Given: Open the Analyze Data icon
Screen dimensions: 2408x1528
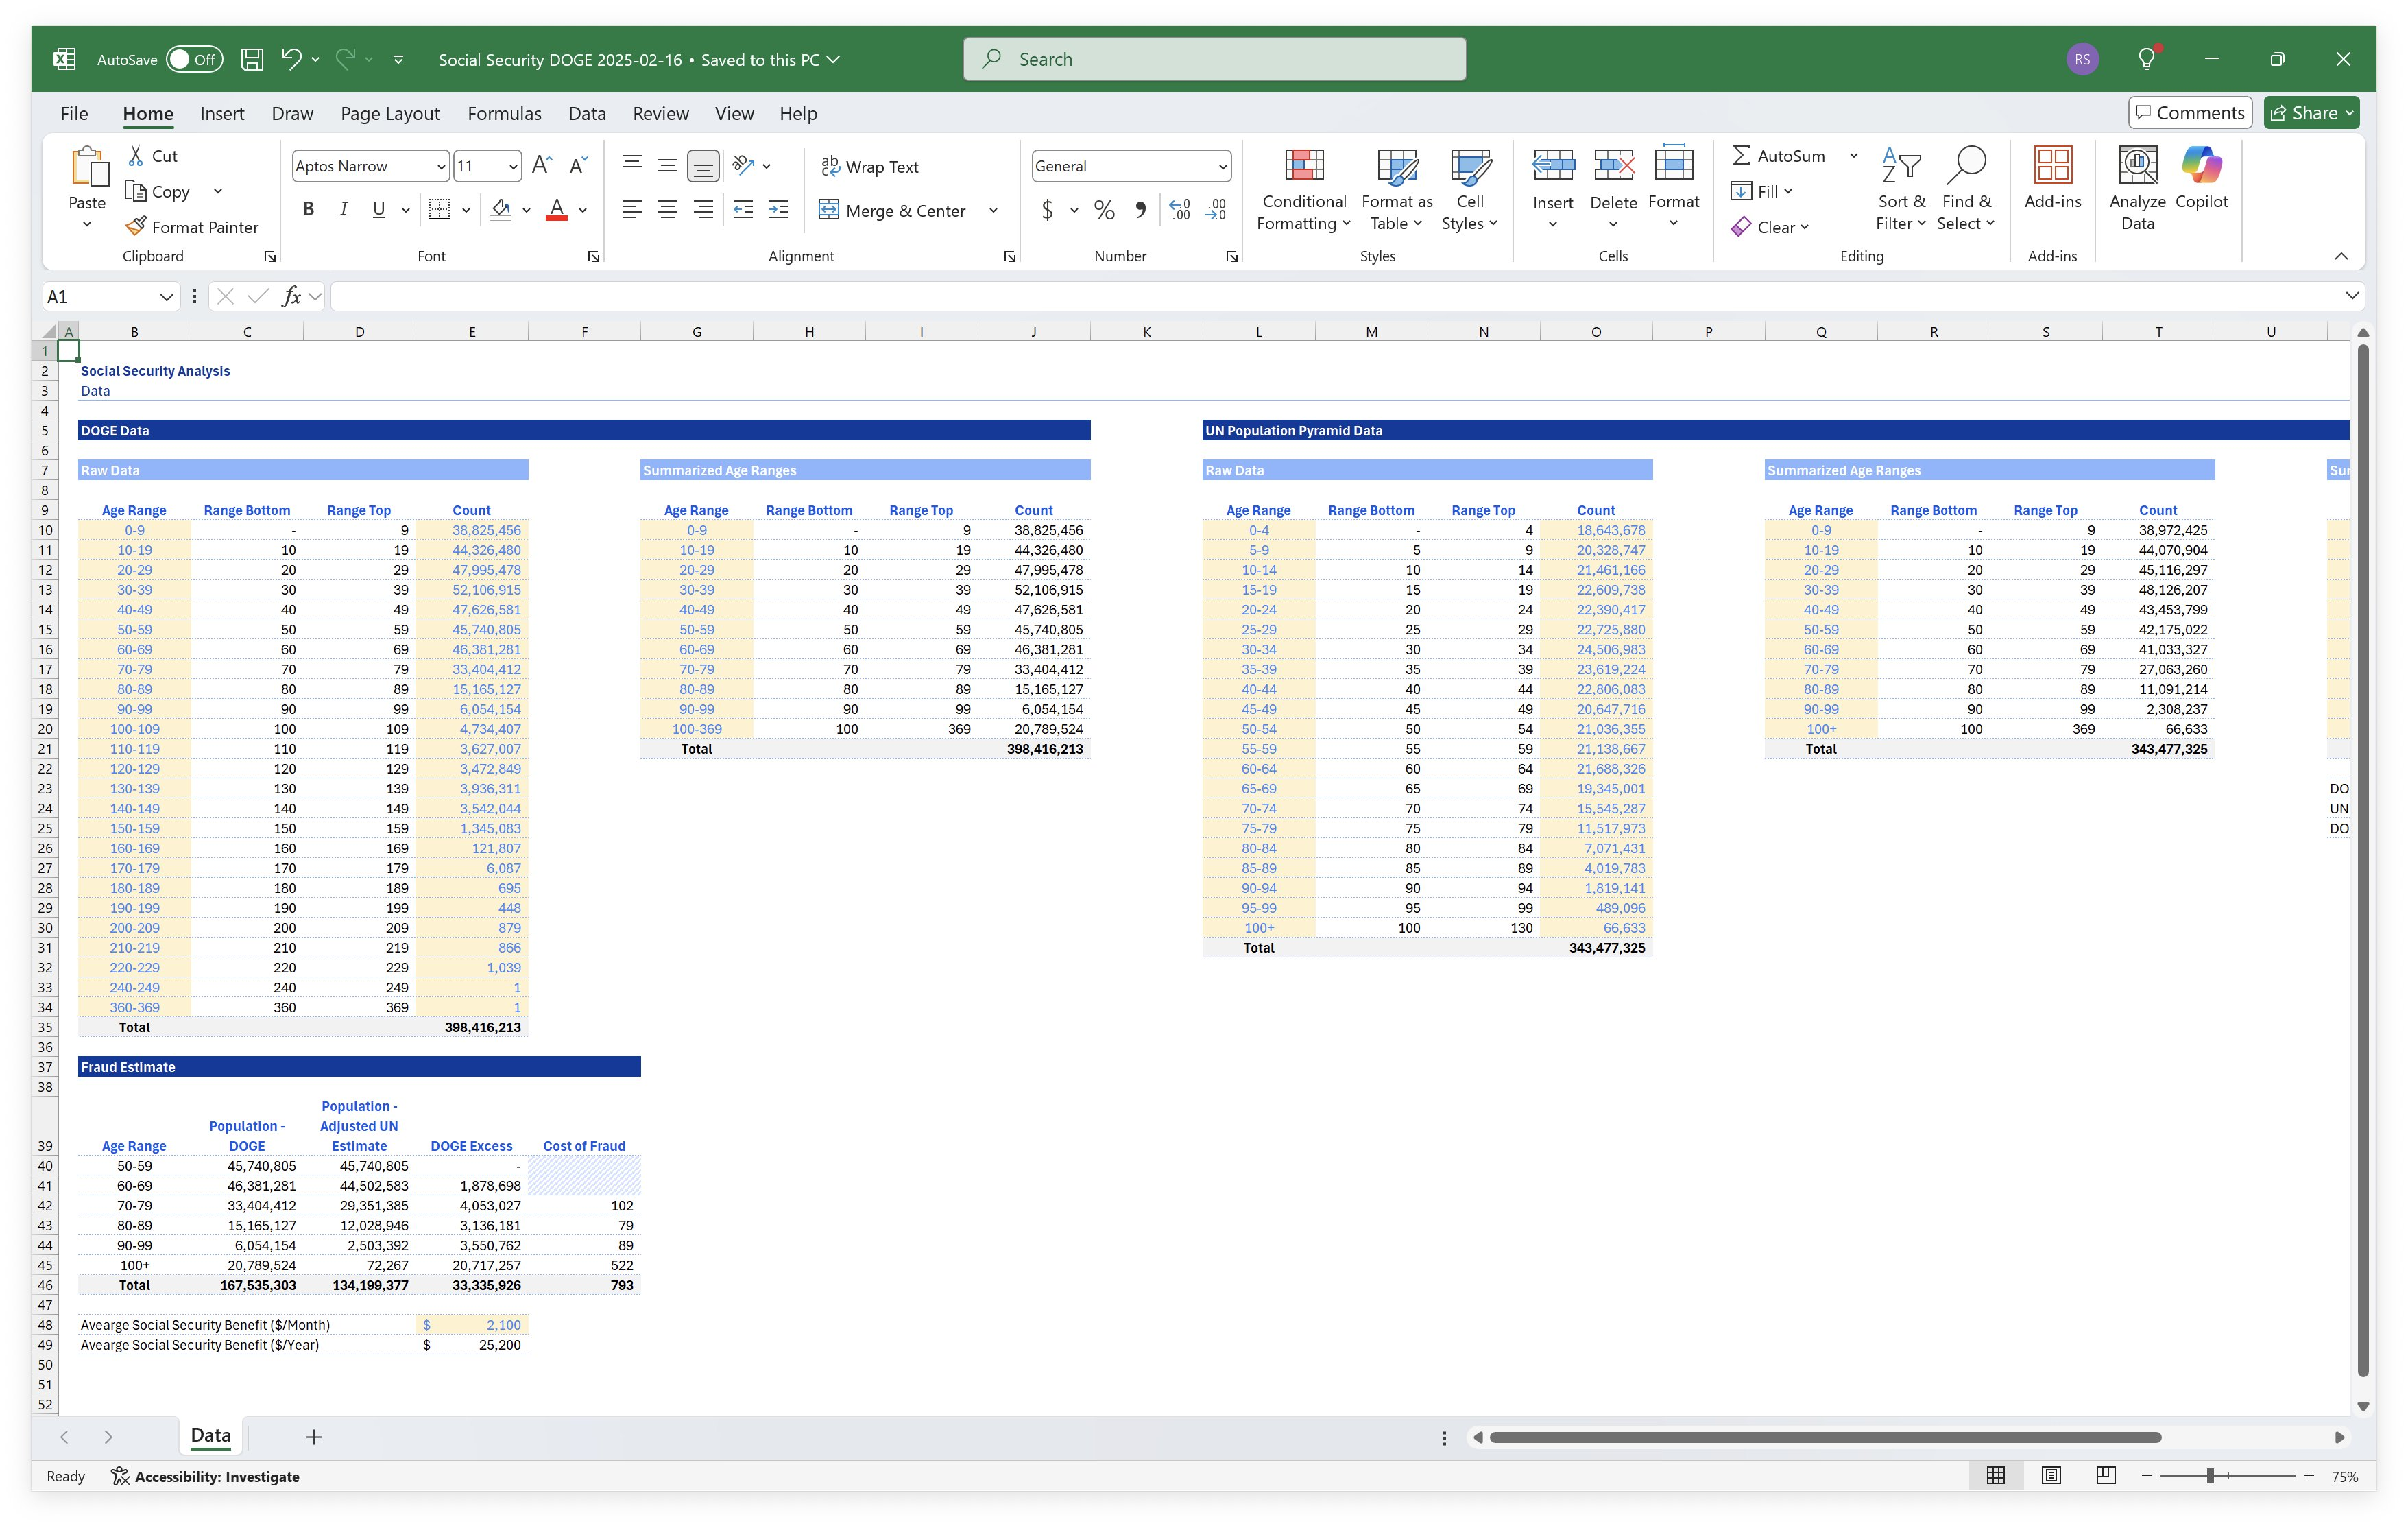Looking at the screenshot, I should [x=2138, y=166].
